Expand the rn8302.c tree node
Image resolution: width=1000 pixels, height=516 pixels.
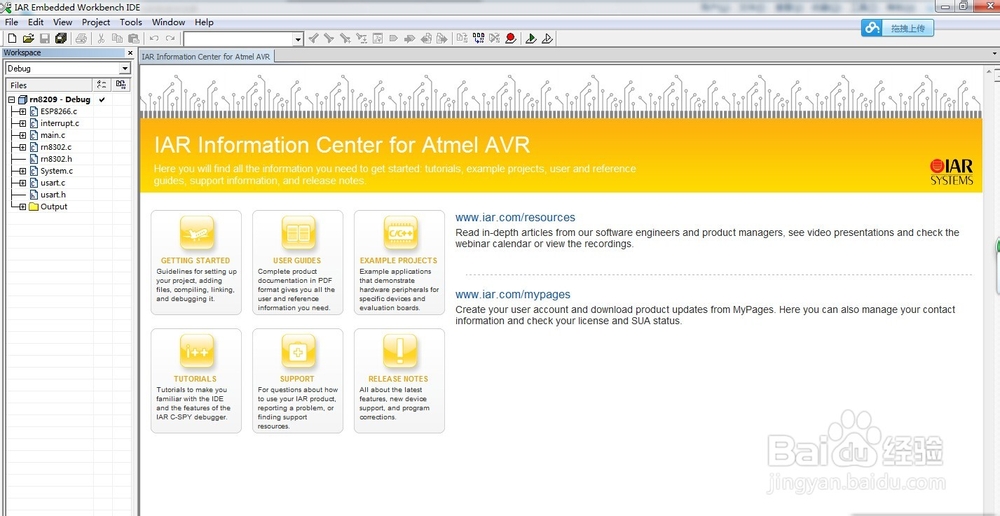[22, 147]
